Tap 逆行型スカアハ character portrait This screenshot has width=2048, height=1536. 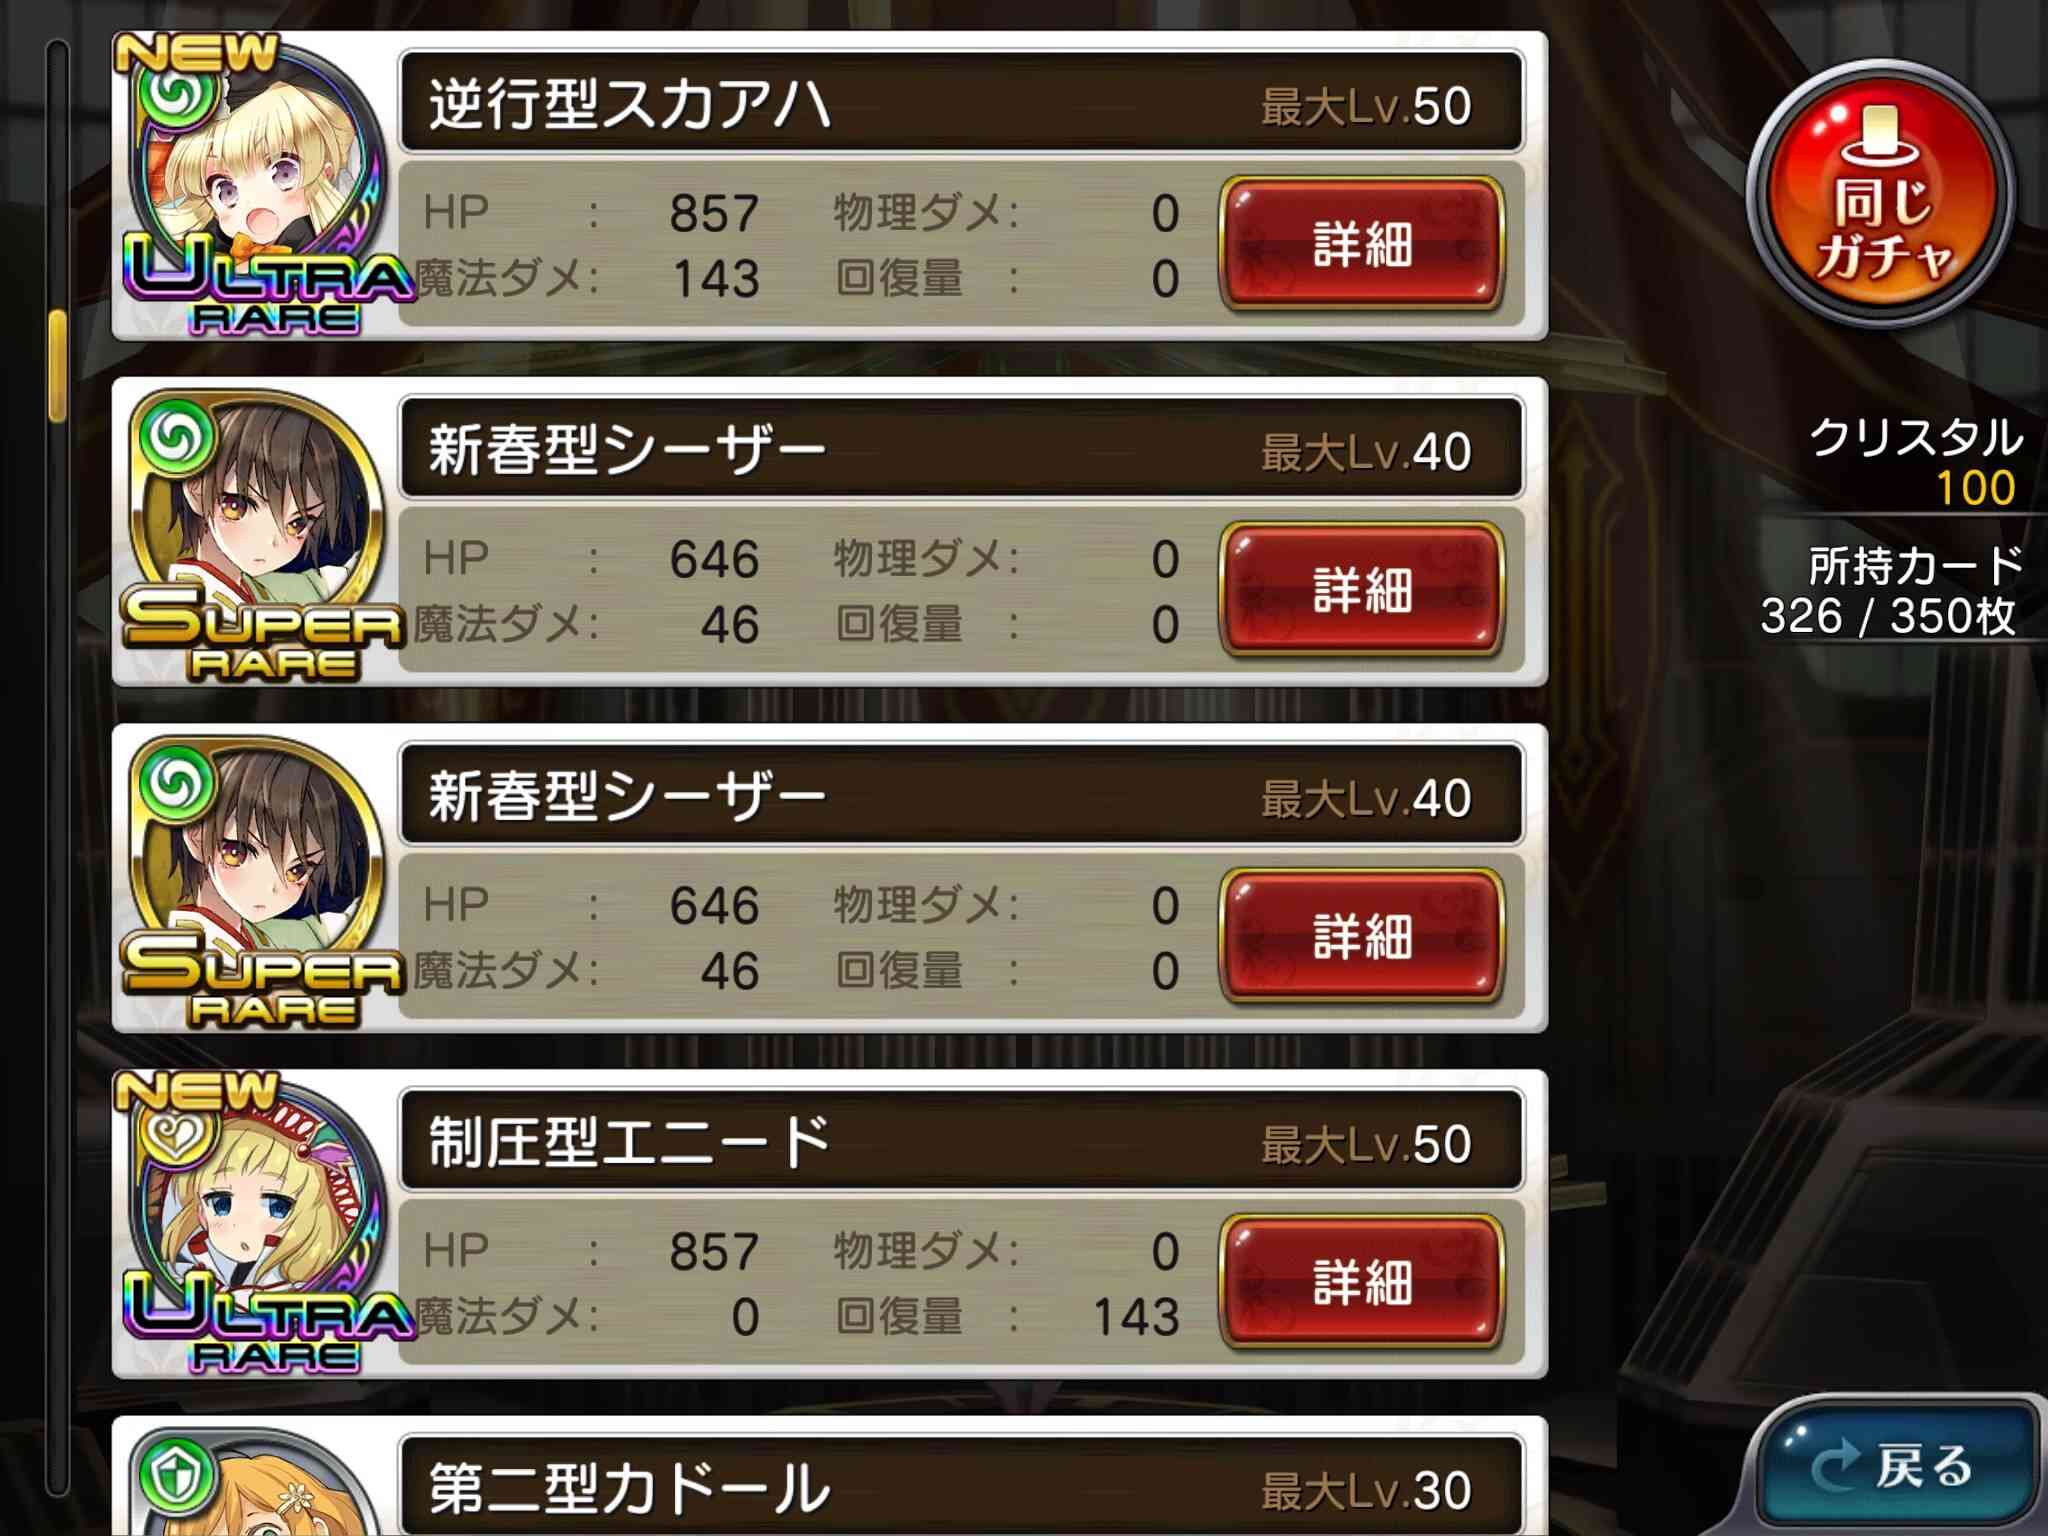258,175
